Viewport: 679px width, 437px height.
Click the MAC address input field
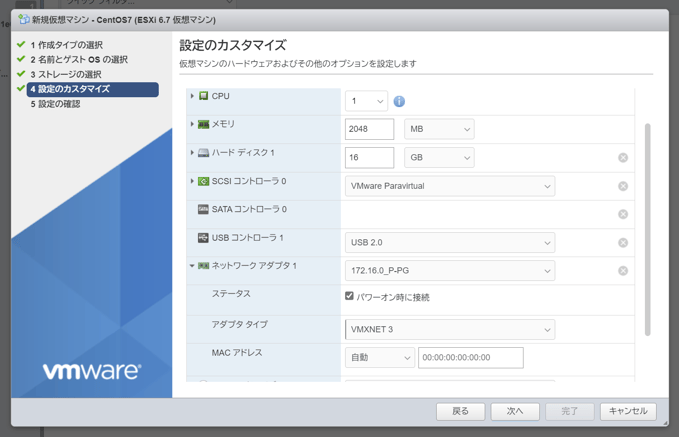(470, 357)
